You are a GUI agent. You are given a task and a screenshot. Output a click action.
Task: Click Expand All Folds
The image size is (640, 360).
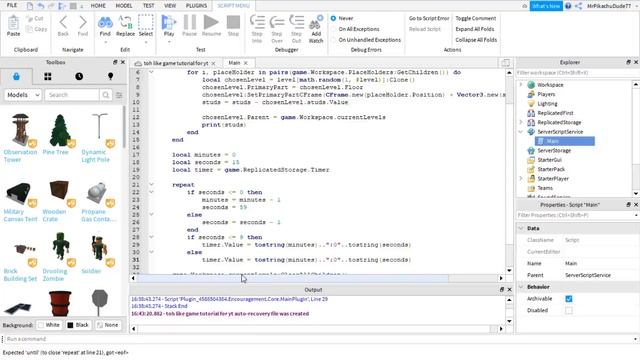[475, 29]
